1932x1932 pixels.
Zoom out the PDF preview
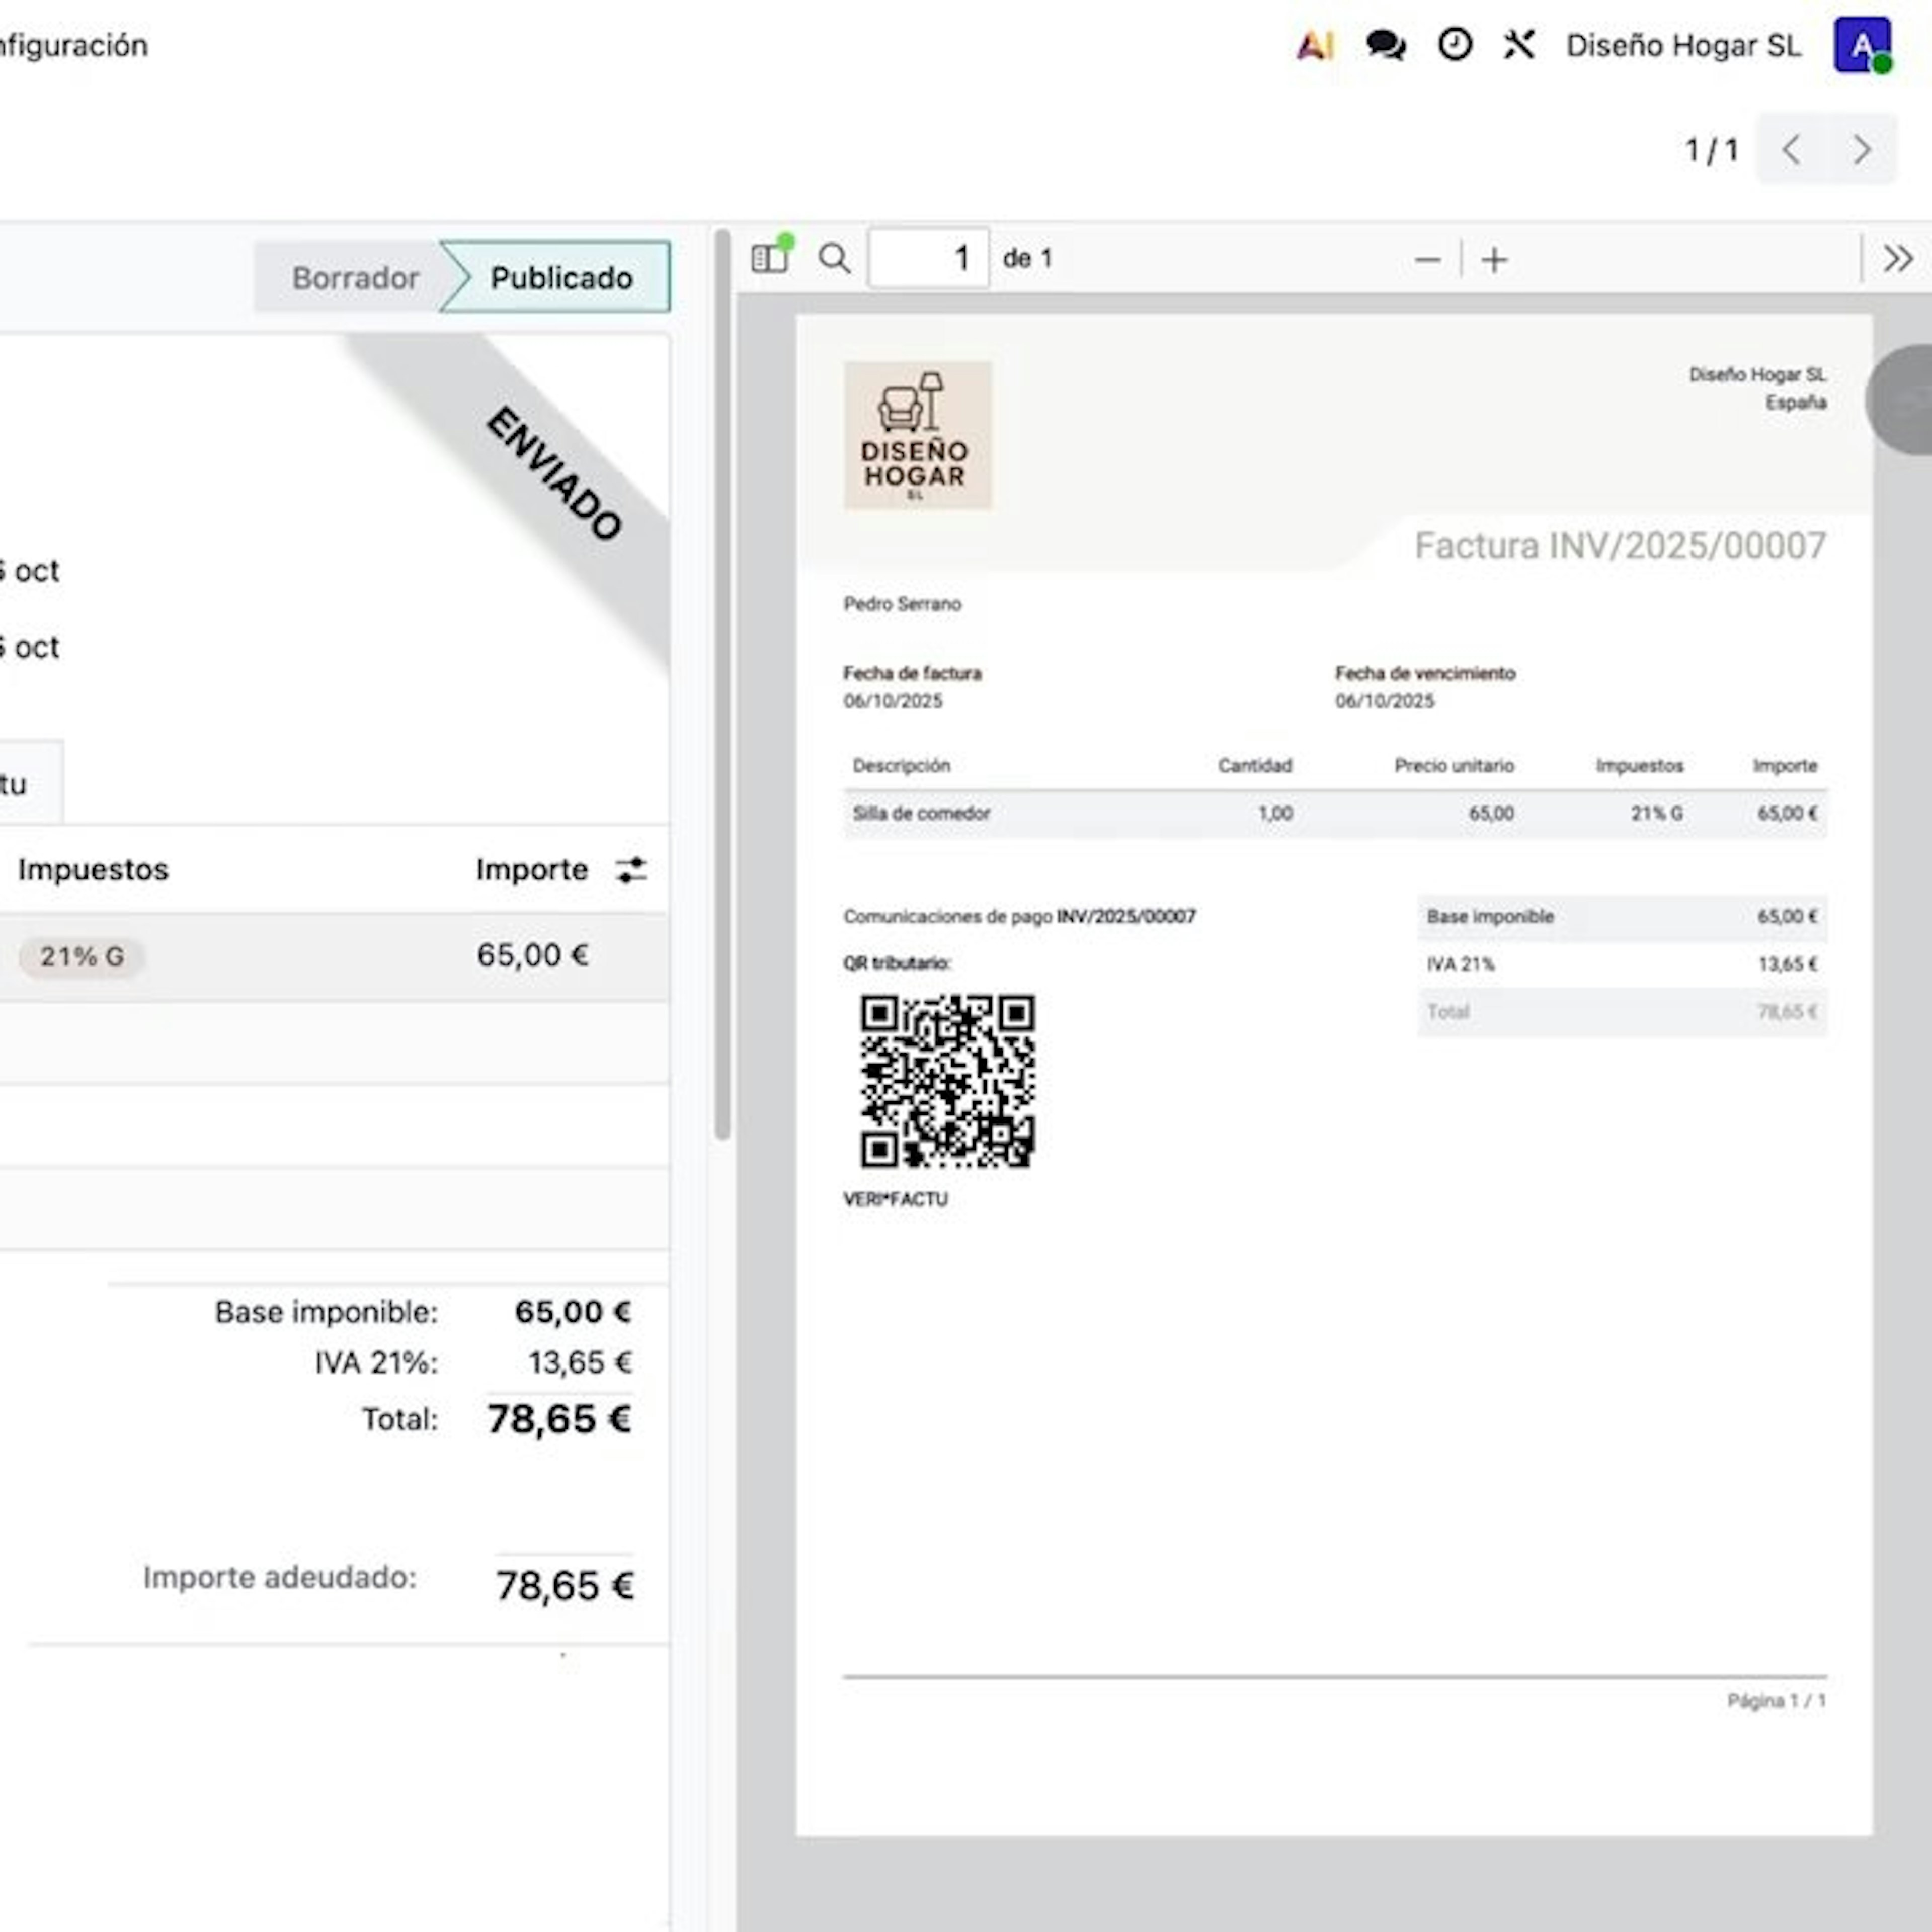(1427, 260)
